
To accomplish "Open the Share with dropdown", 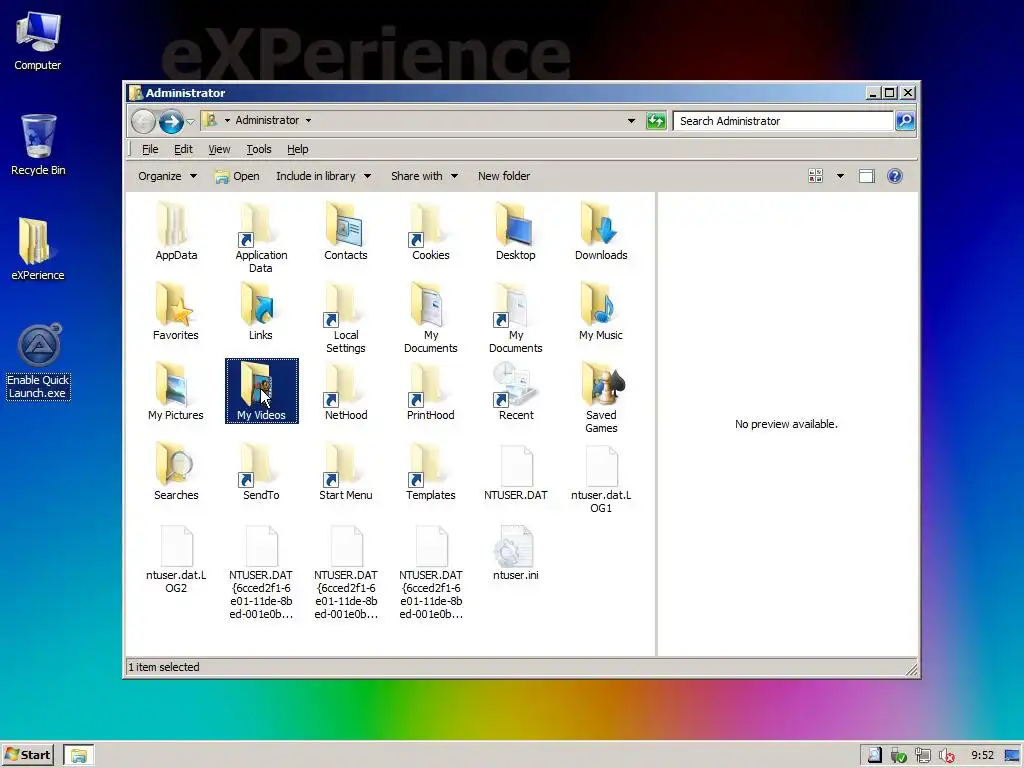I will [x=424, y=176].
